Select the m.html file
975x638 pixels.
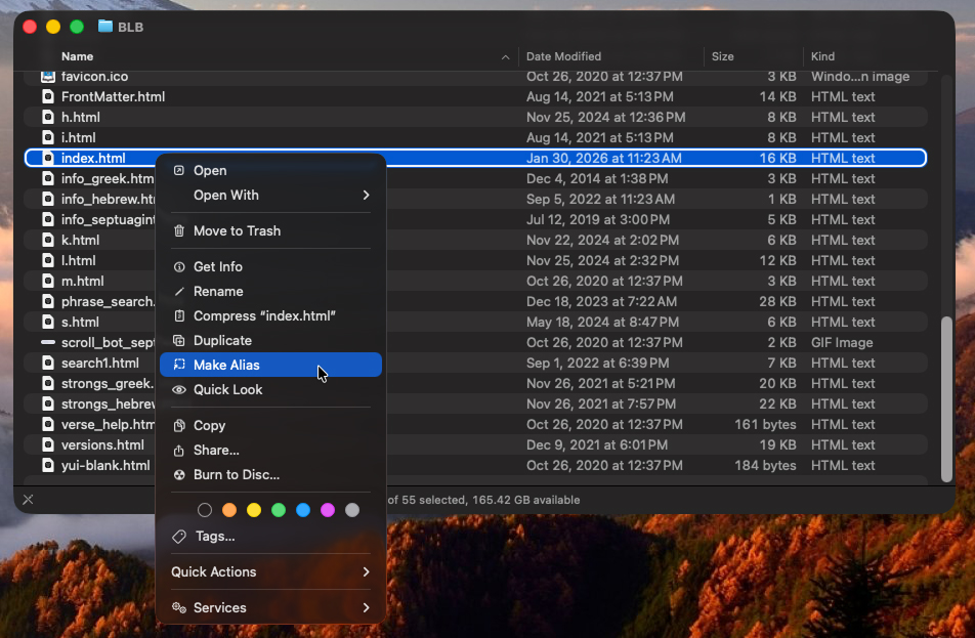476,281
